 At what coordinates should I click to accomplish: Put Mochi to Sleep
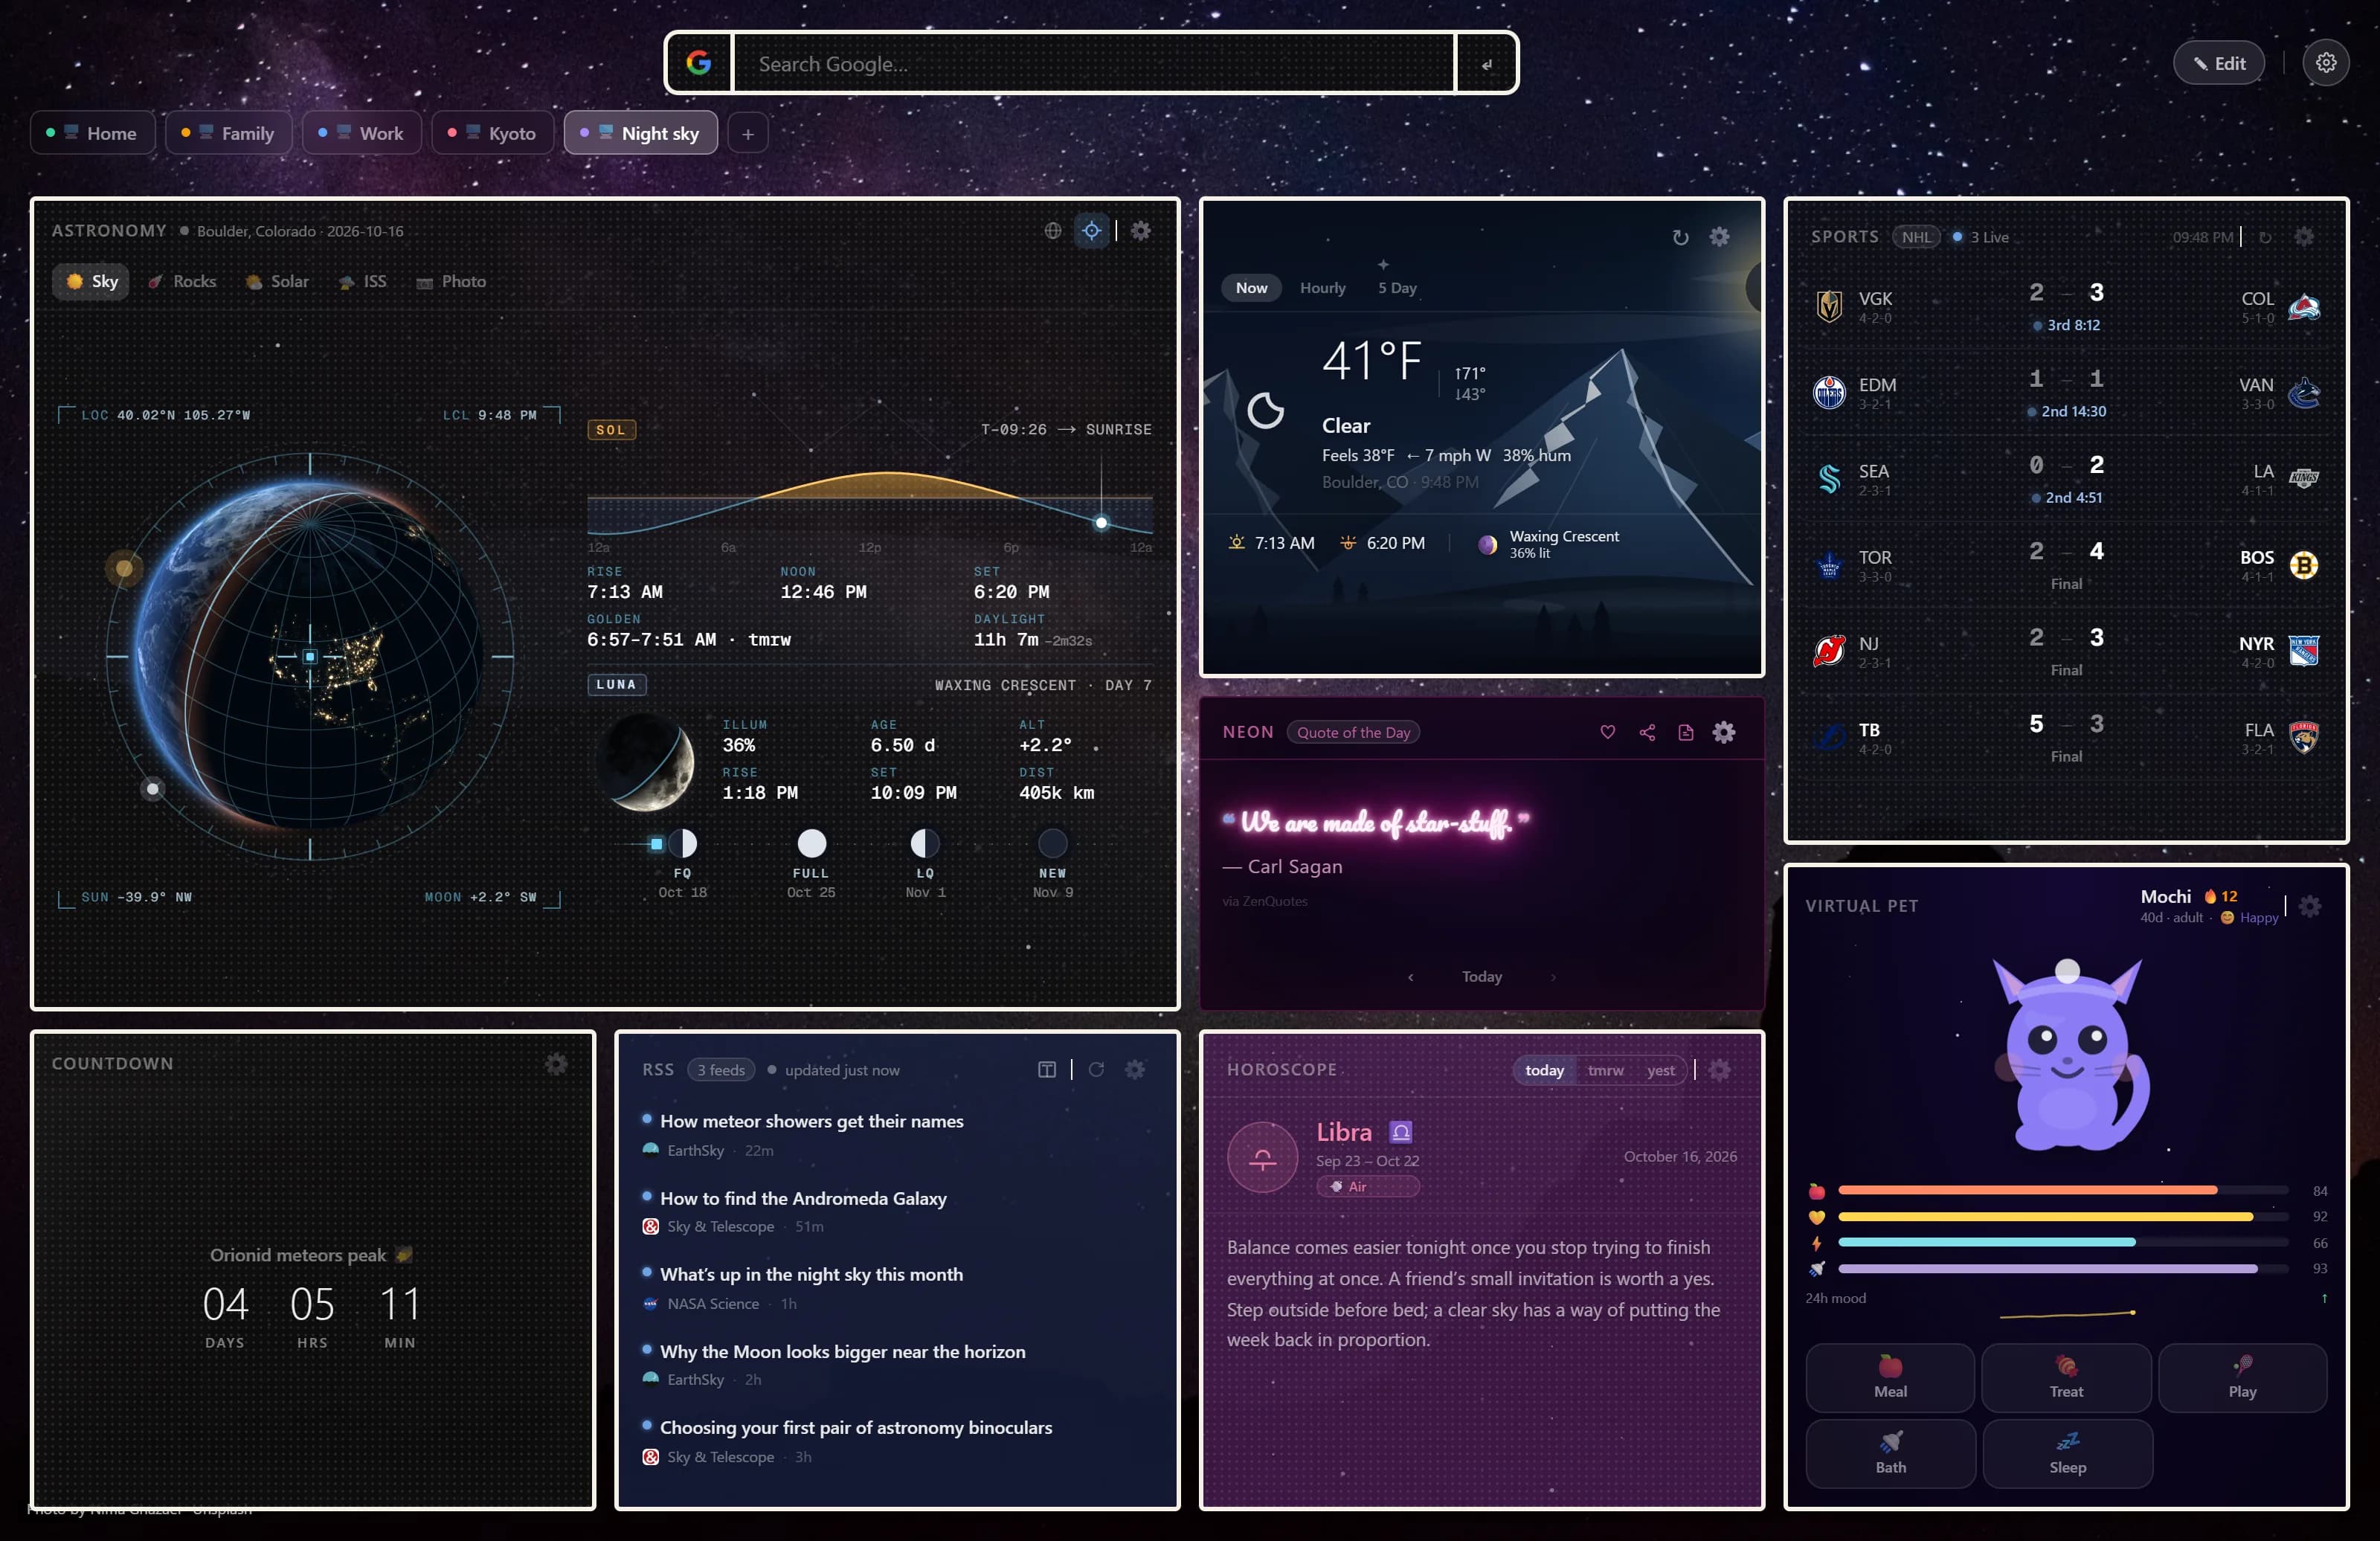click(x=2067, y=1453)
